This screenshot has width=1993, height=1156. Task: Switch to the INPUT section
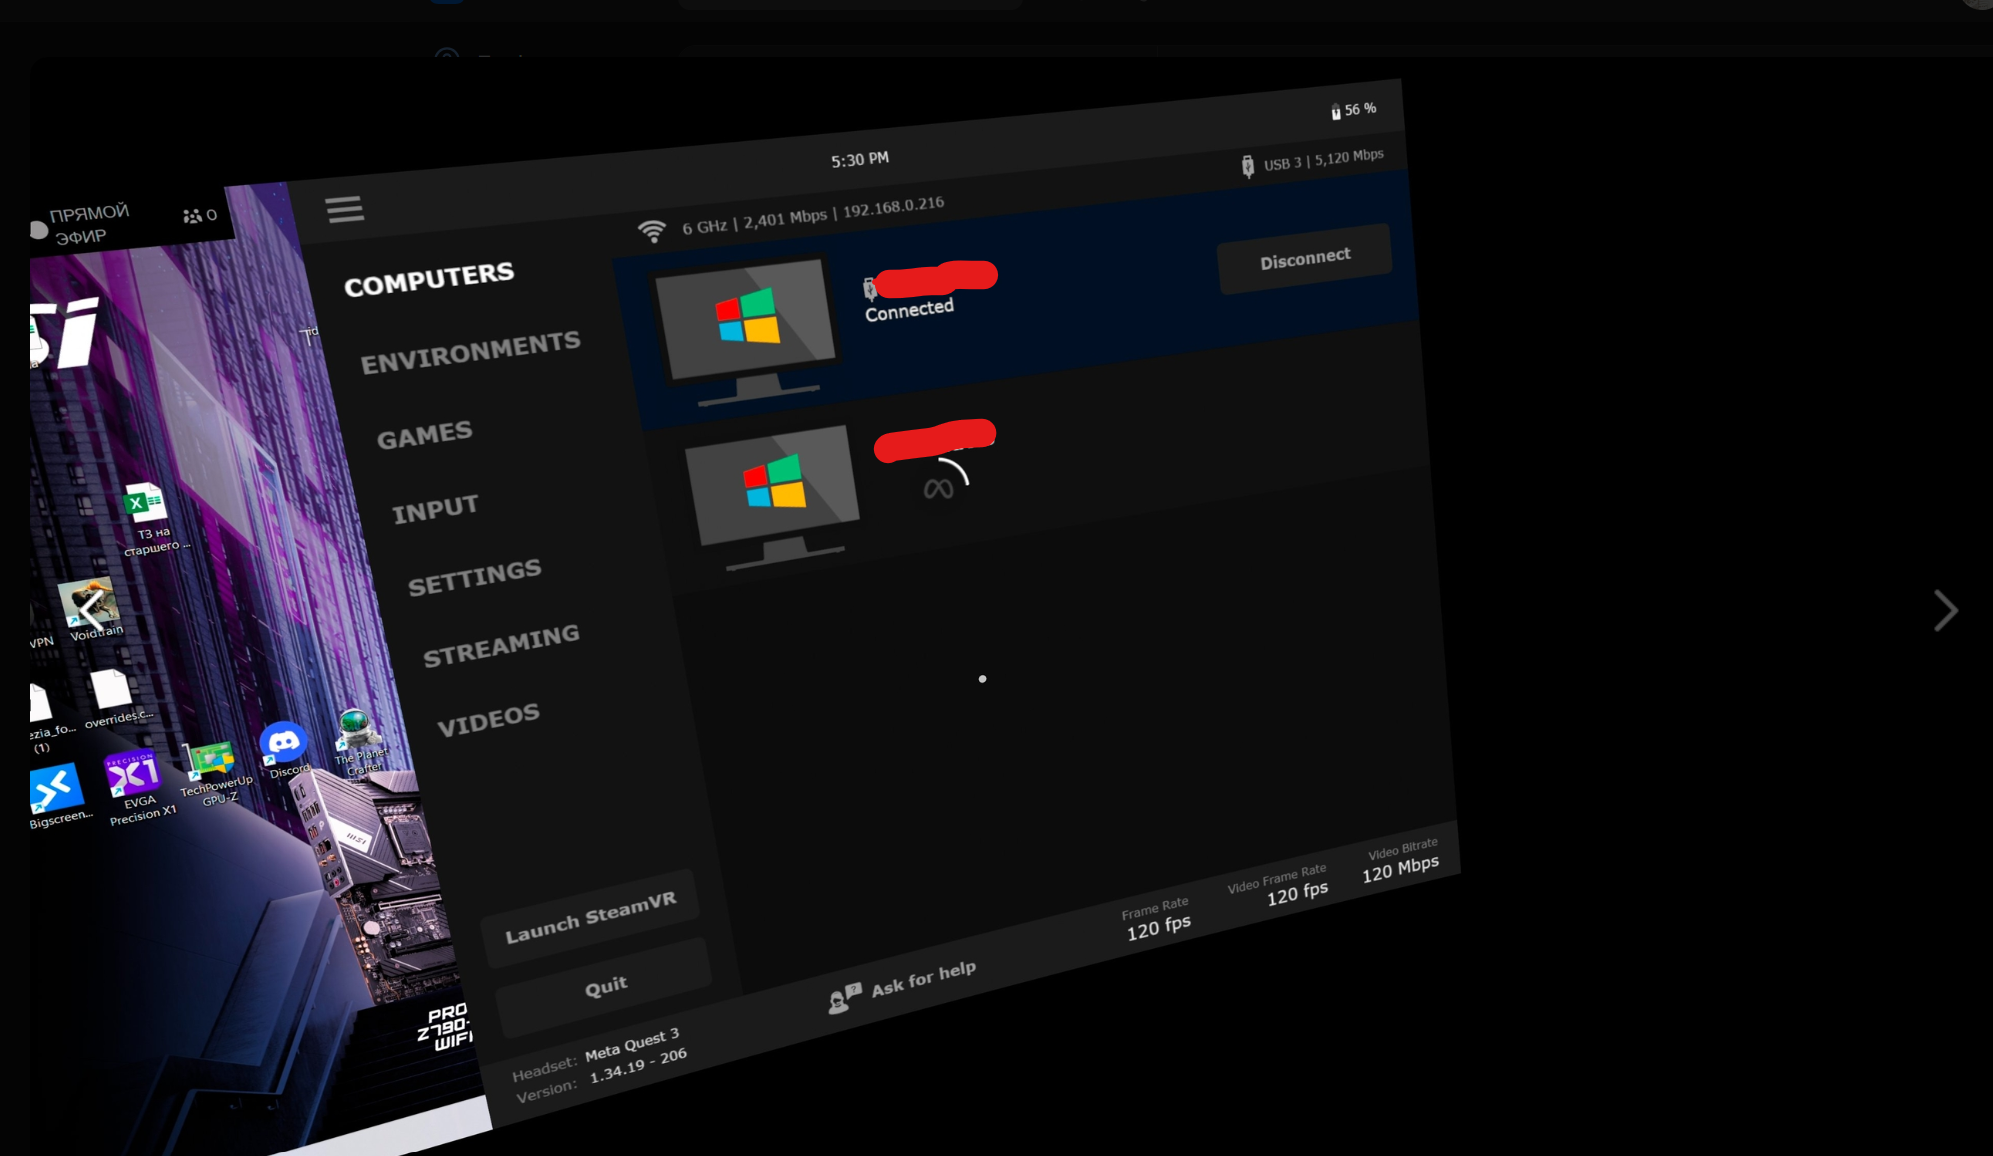pos(436,509)
